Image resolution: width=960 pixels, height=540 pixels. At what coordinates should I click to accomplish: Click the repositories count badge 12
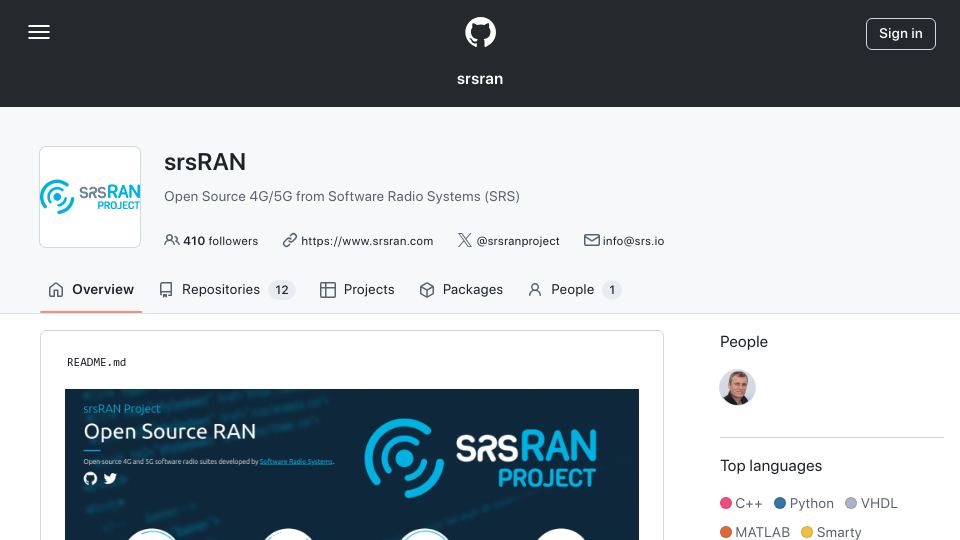(282, 290)
